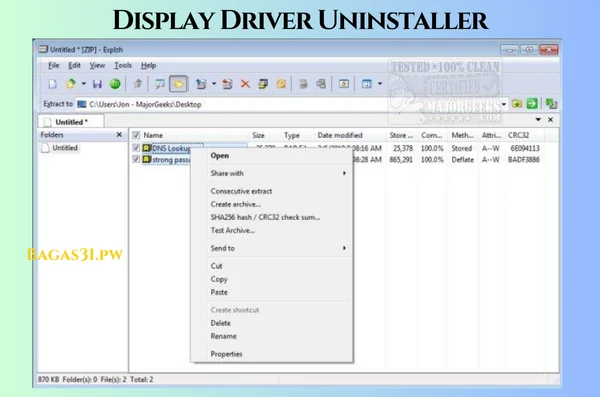Click the Extract files toolbar icon
Image resolution: width=600 pixels, height=397 pixels.
[201, 84]
